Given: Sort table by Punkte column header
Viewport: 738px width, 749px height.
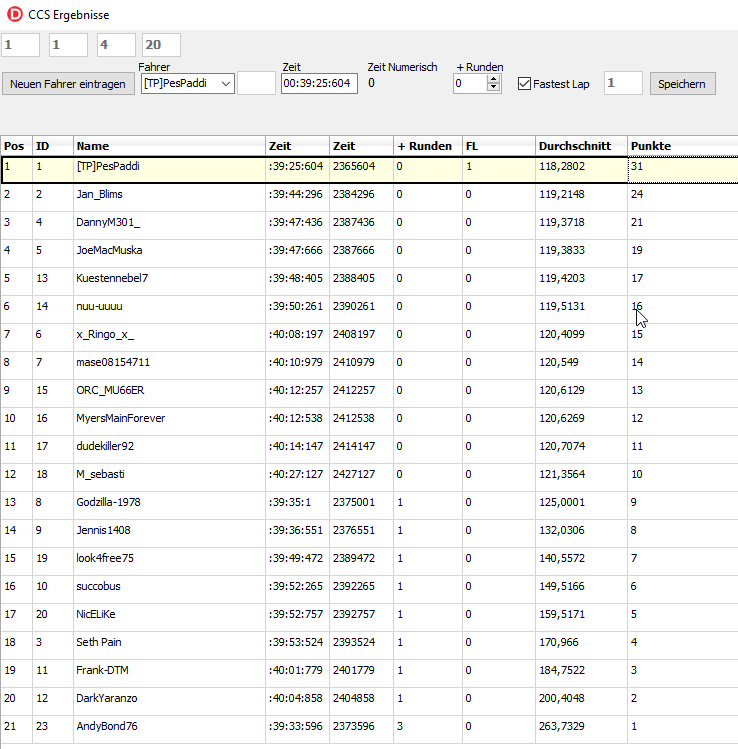Looking at the screenshot, I should 680,146.
